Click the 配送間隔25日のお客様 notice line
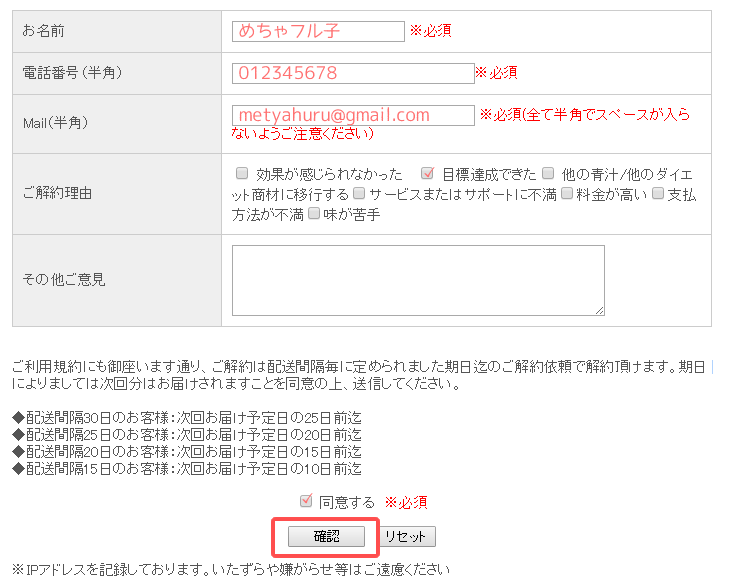Viewport: 732px width, 583px height. pos(187,435)
